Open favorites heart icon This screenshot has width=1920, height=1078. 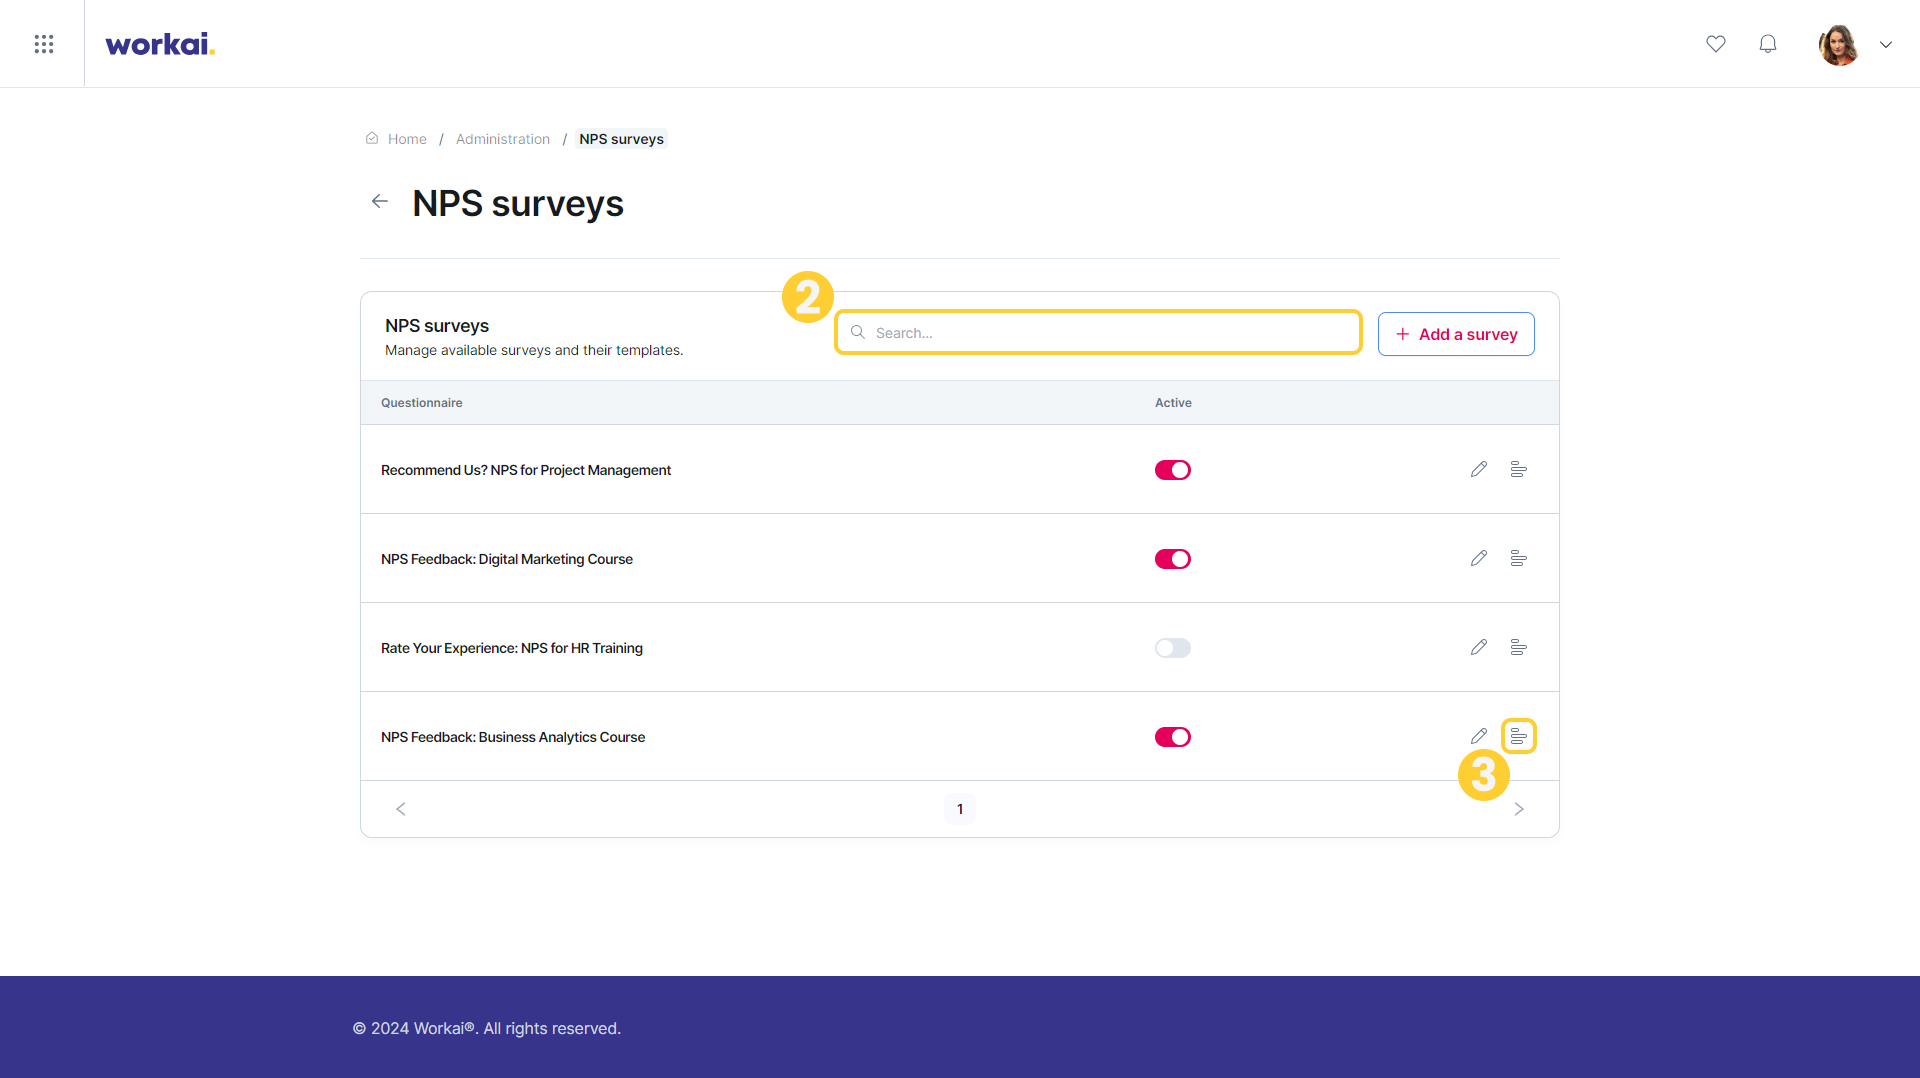(1716, 44)
